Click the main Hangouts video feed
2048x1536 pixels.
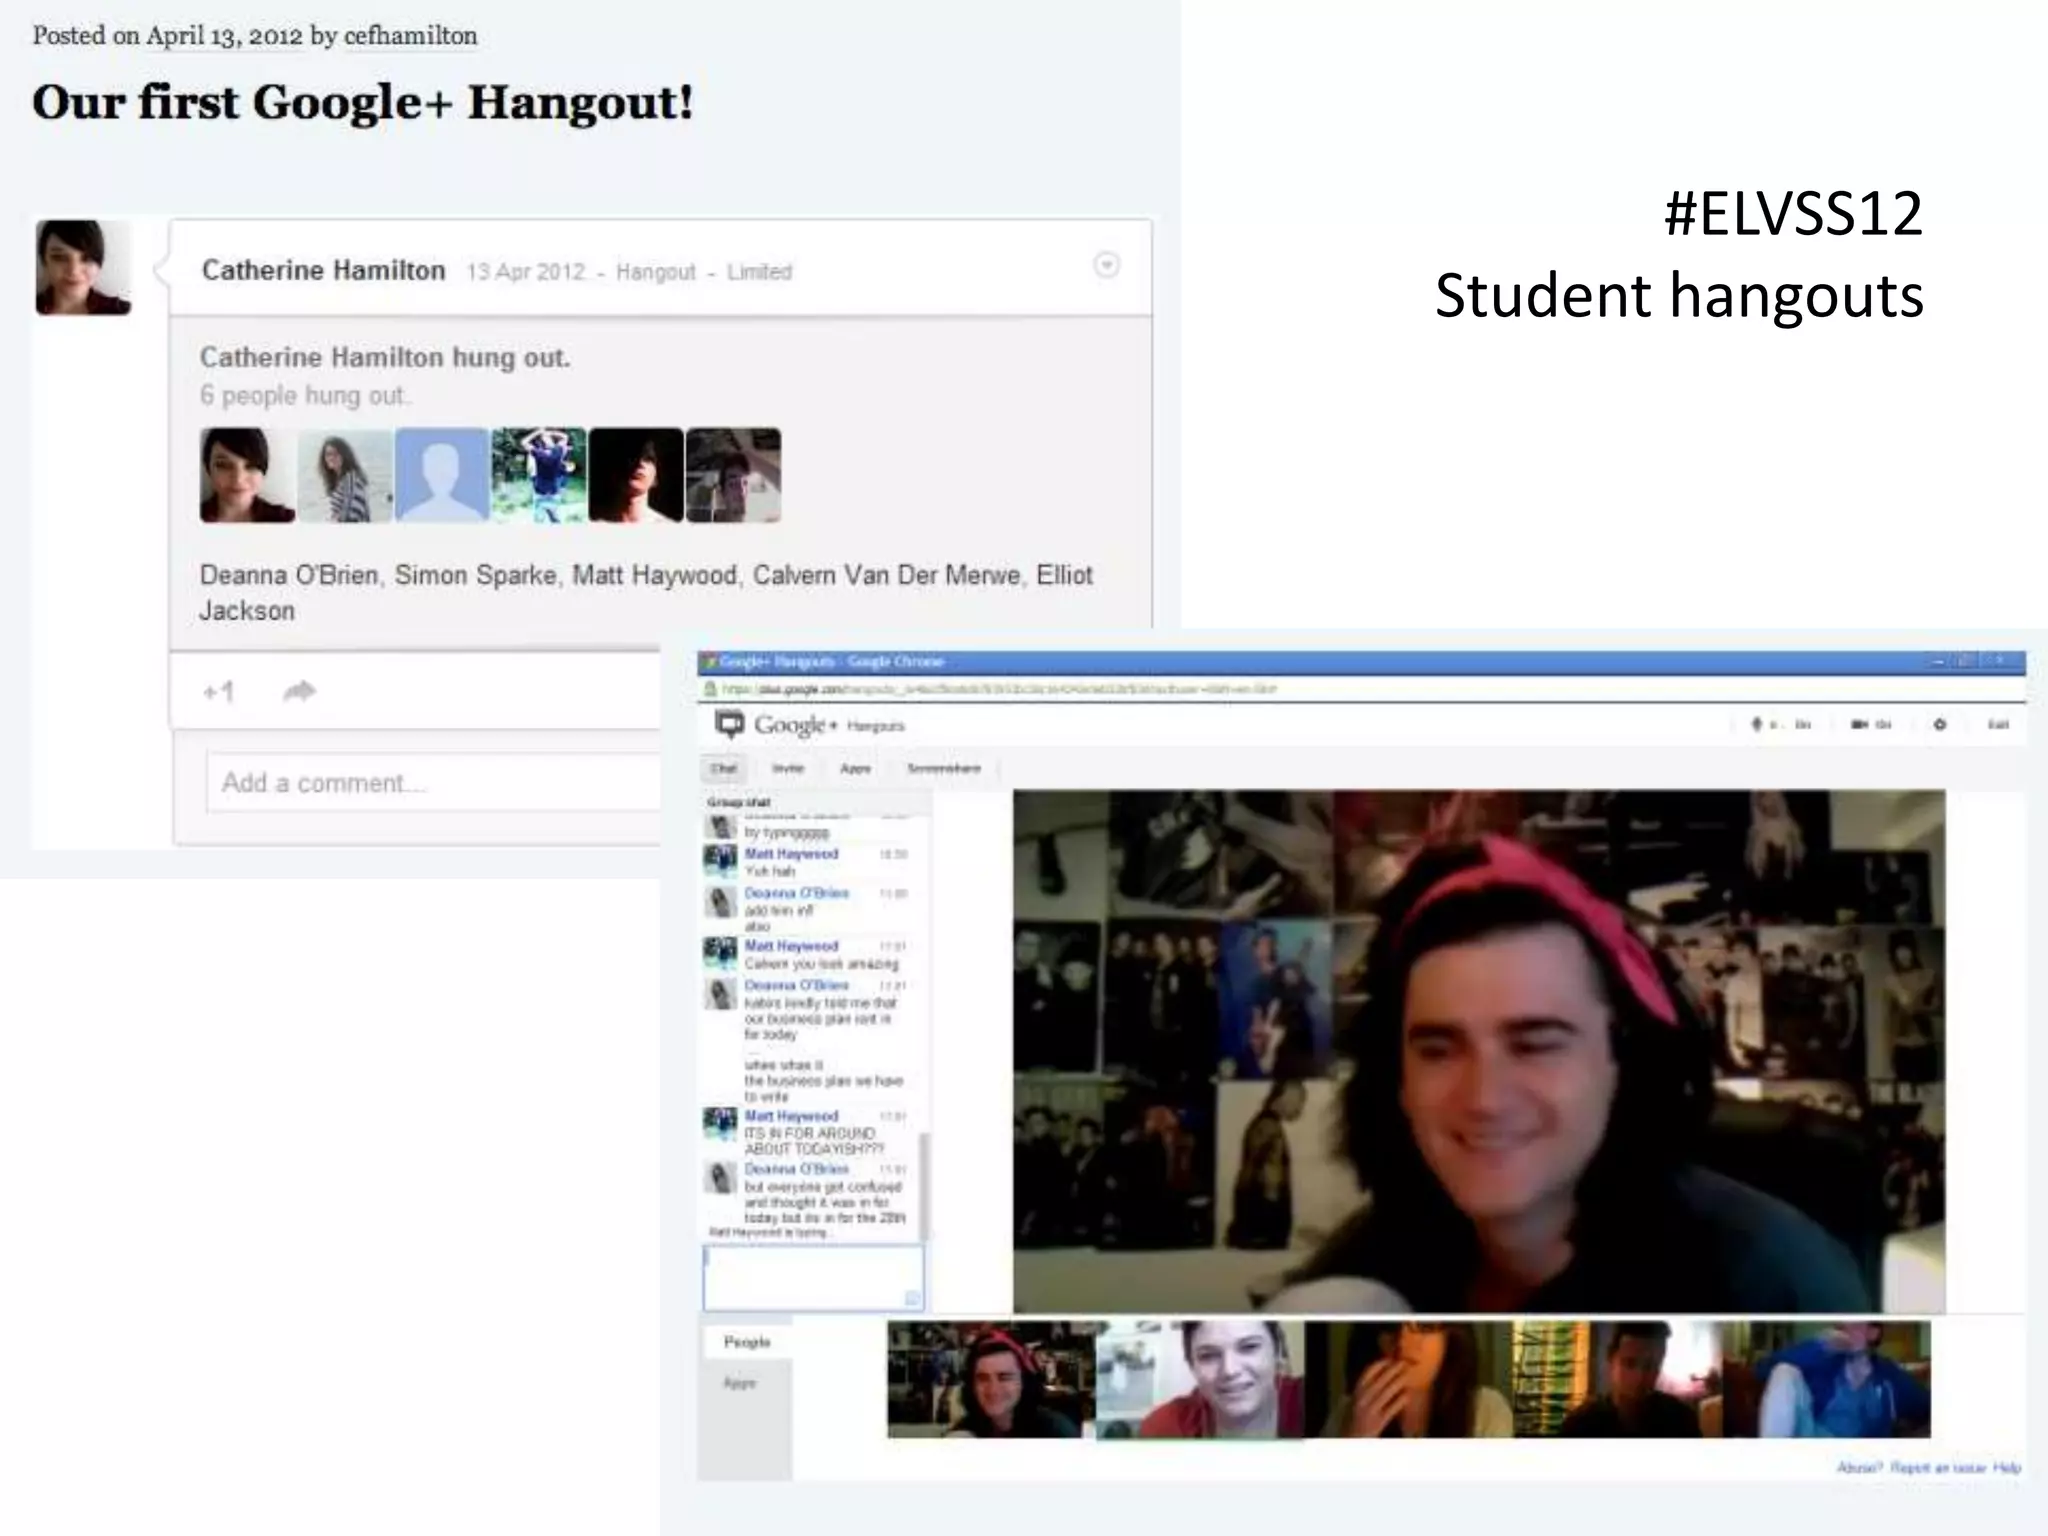[1479, 1051]
